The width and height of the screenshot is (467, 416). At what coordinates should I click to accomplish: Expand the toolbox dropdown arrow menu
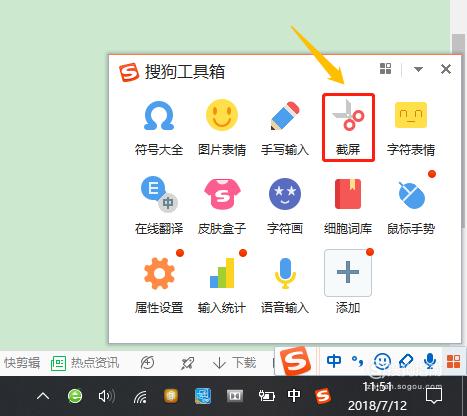(418, 69)
